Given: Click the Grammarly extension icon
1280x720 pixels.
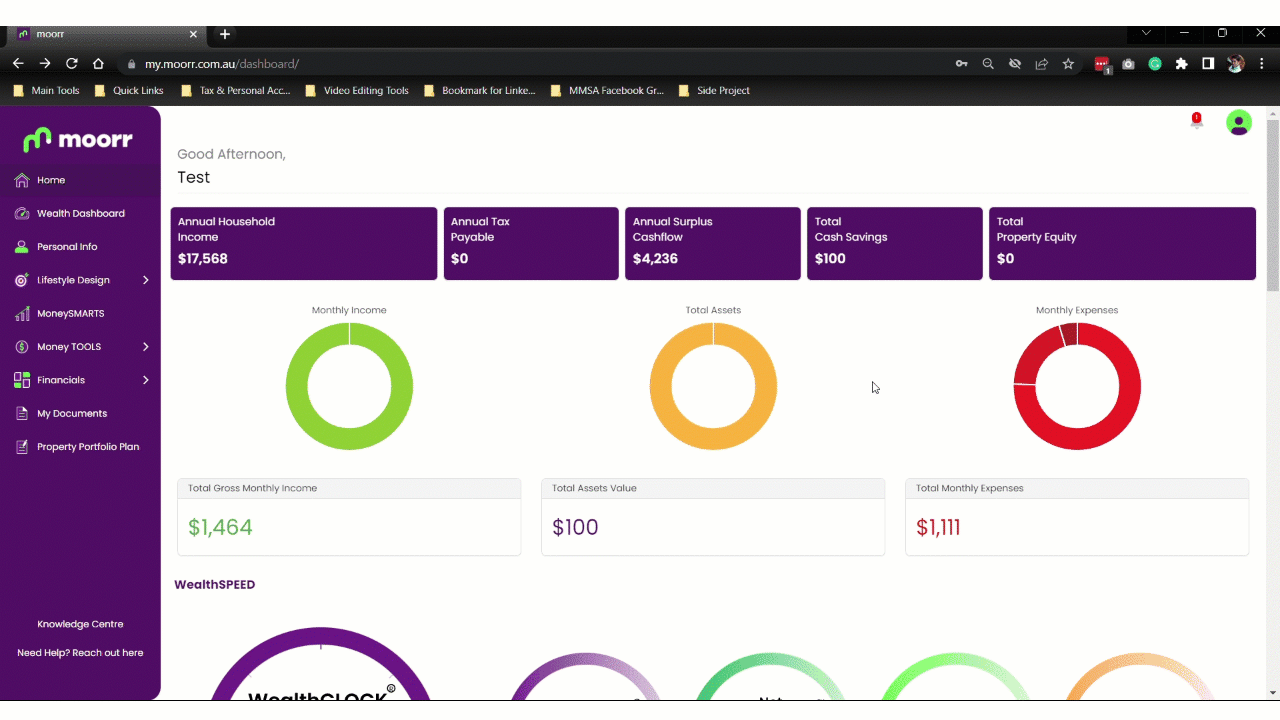Looking at the screenshot, I should click(x=1155, y=64).
